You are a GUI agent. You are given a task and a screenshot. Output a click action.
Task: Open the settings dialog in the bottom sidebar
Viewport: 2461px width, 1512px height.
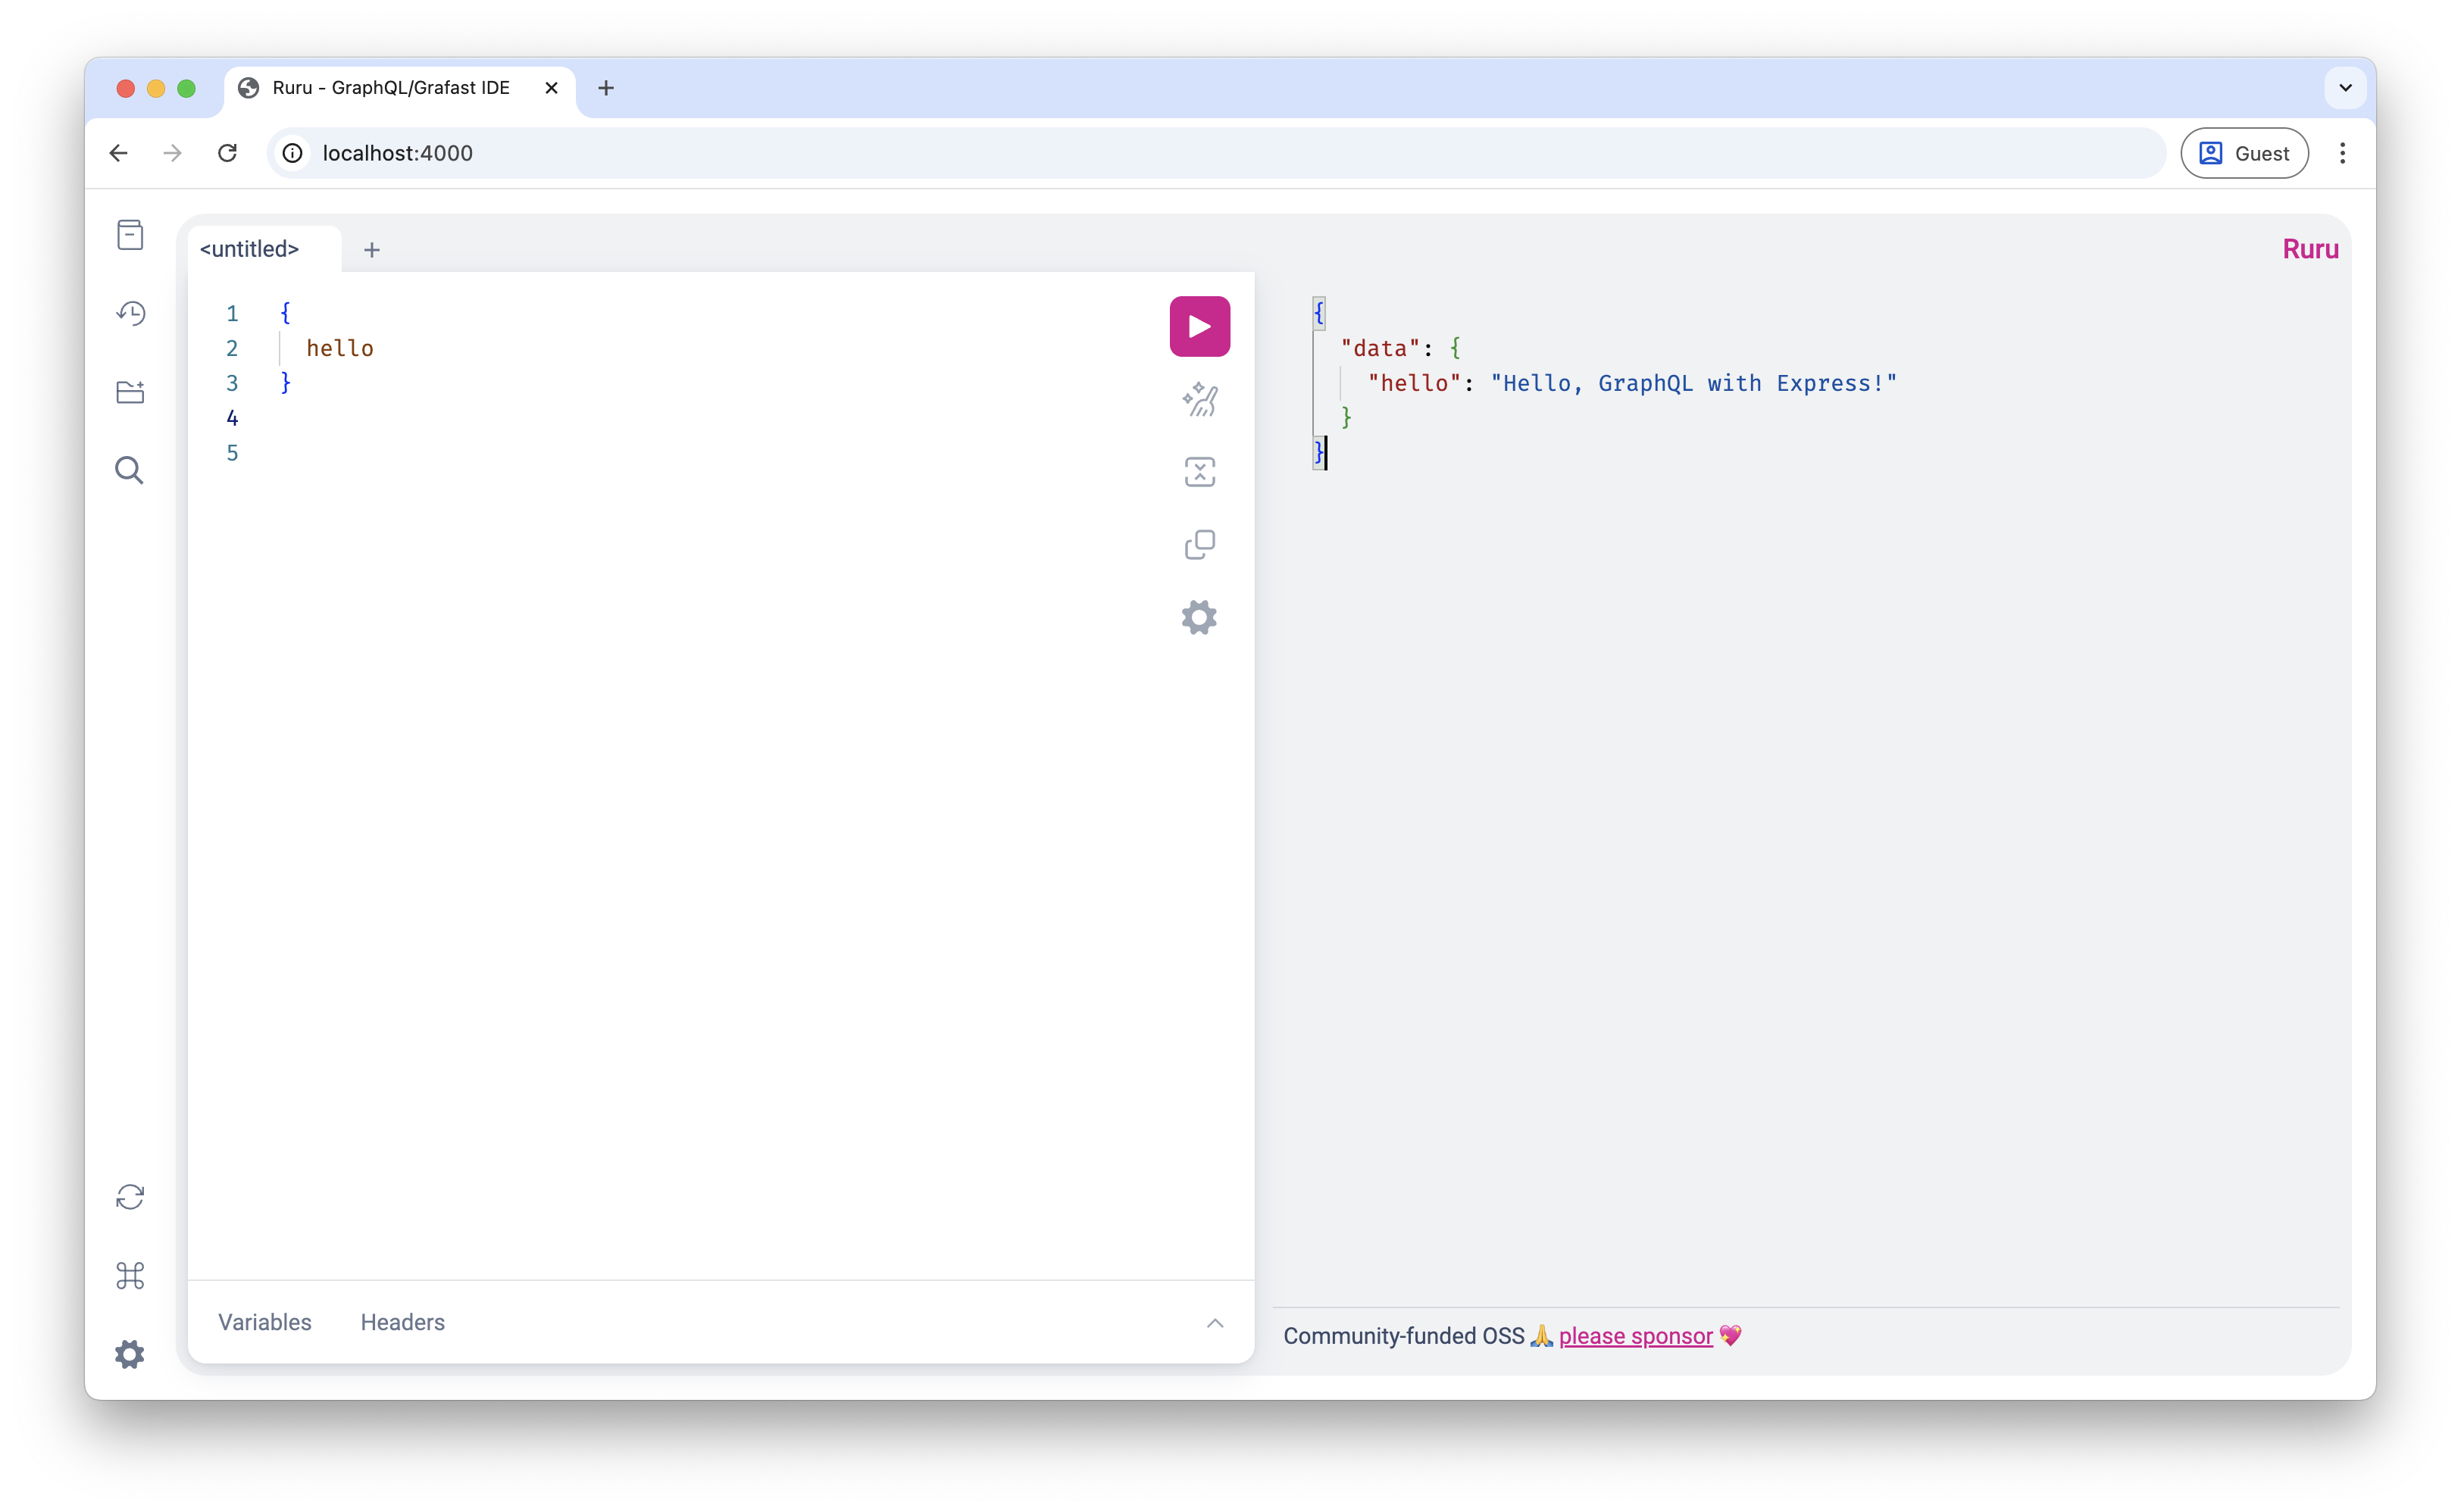coord(130,1354)
